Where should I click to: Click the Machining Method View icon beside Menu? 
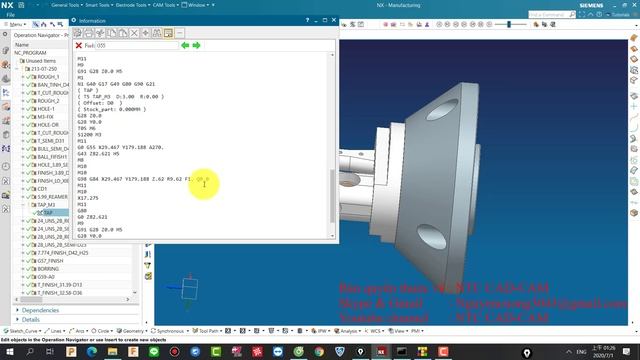tap(60, 24)
